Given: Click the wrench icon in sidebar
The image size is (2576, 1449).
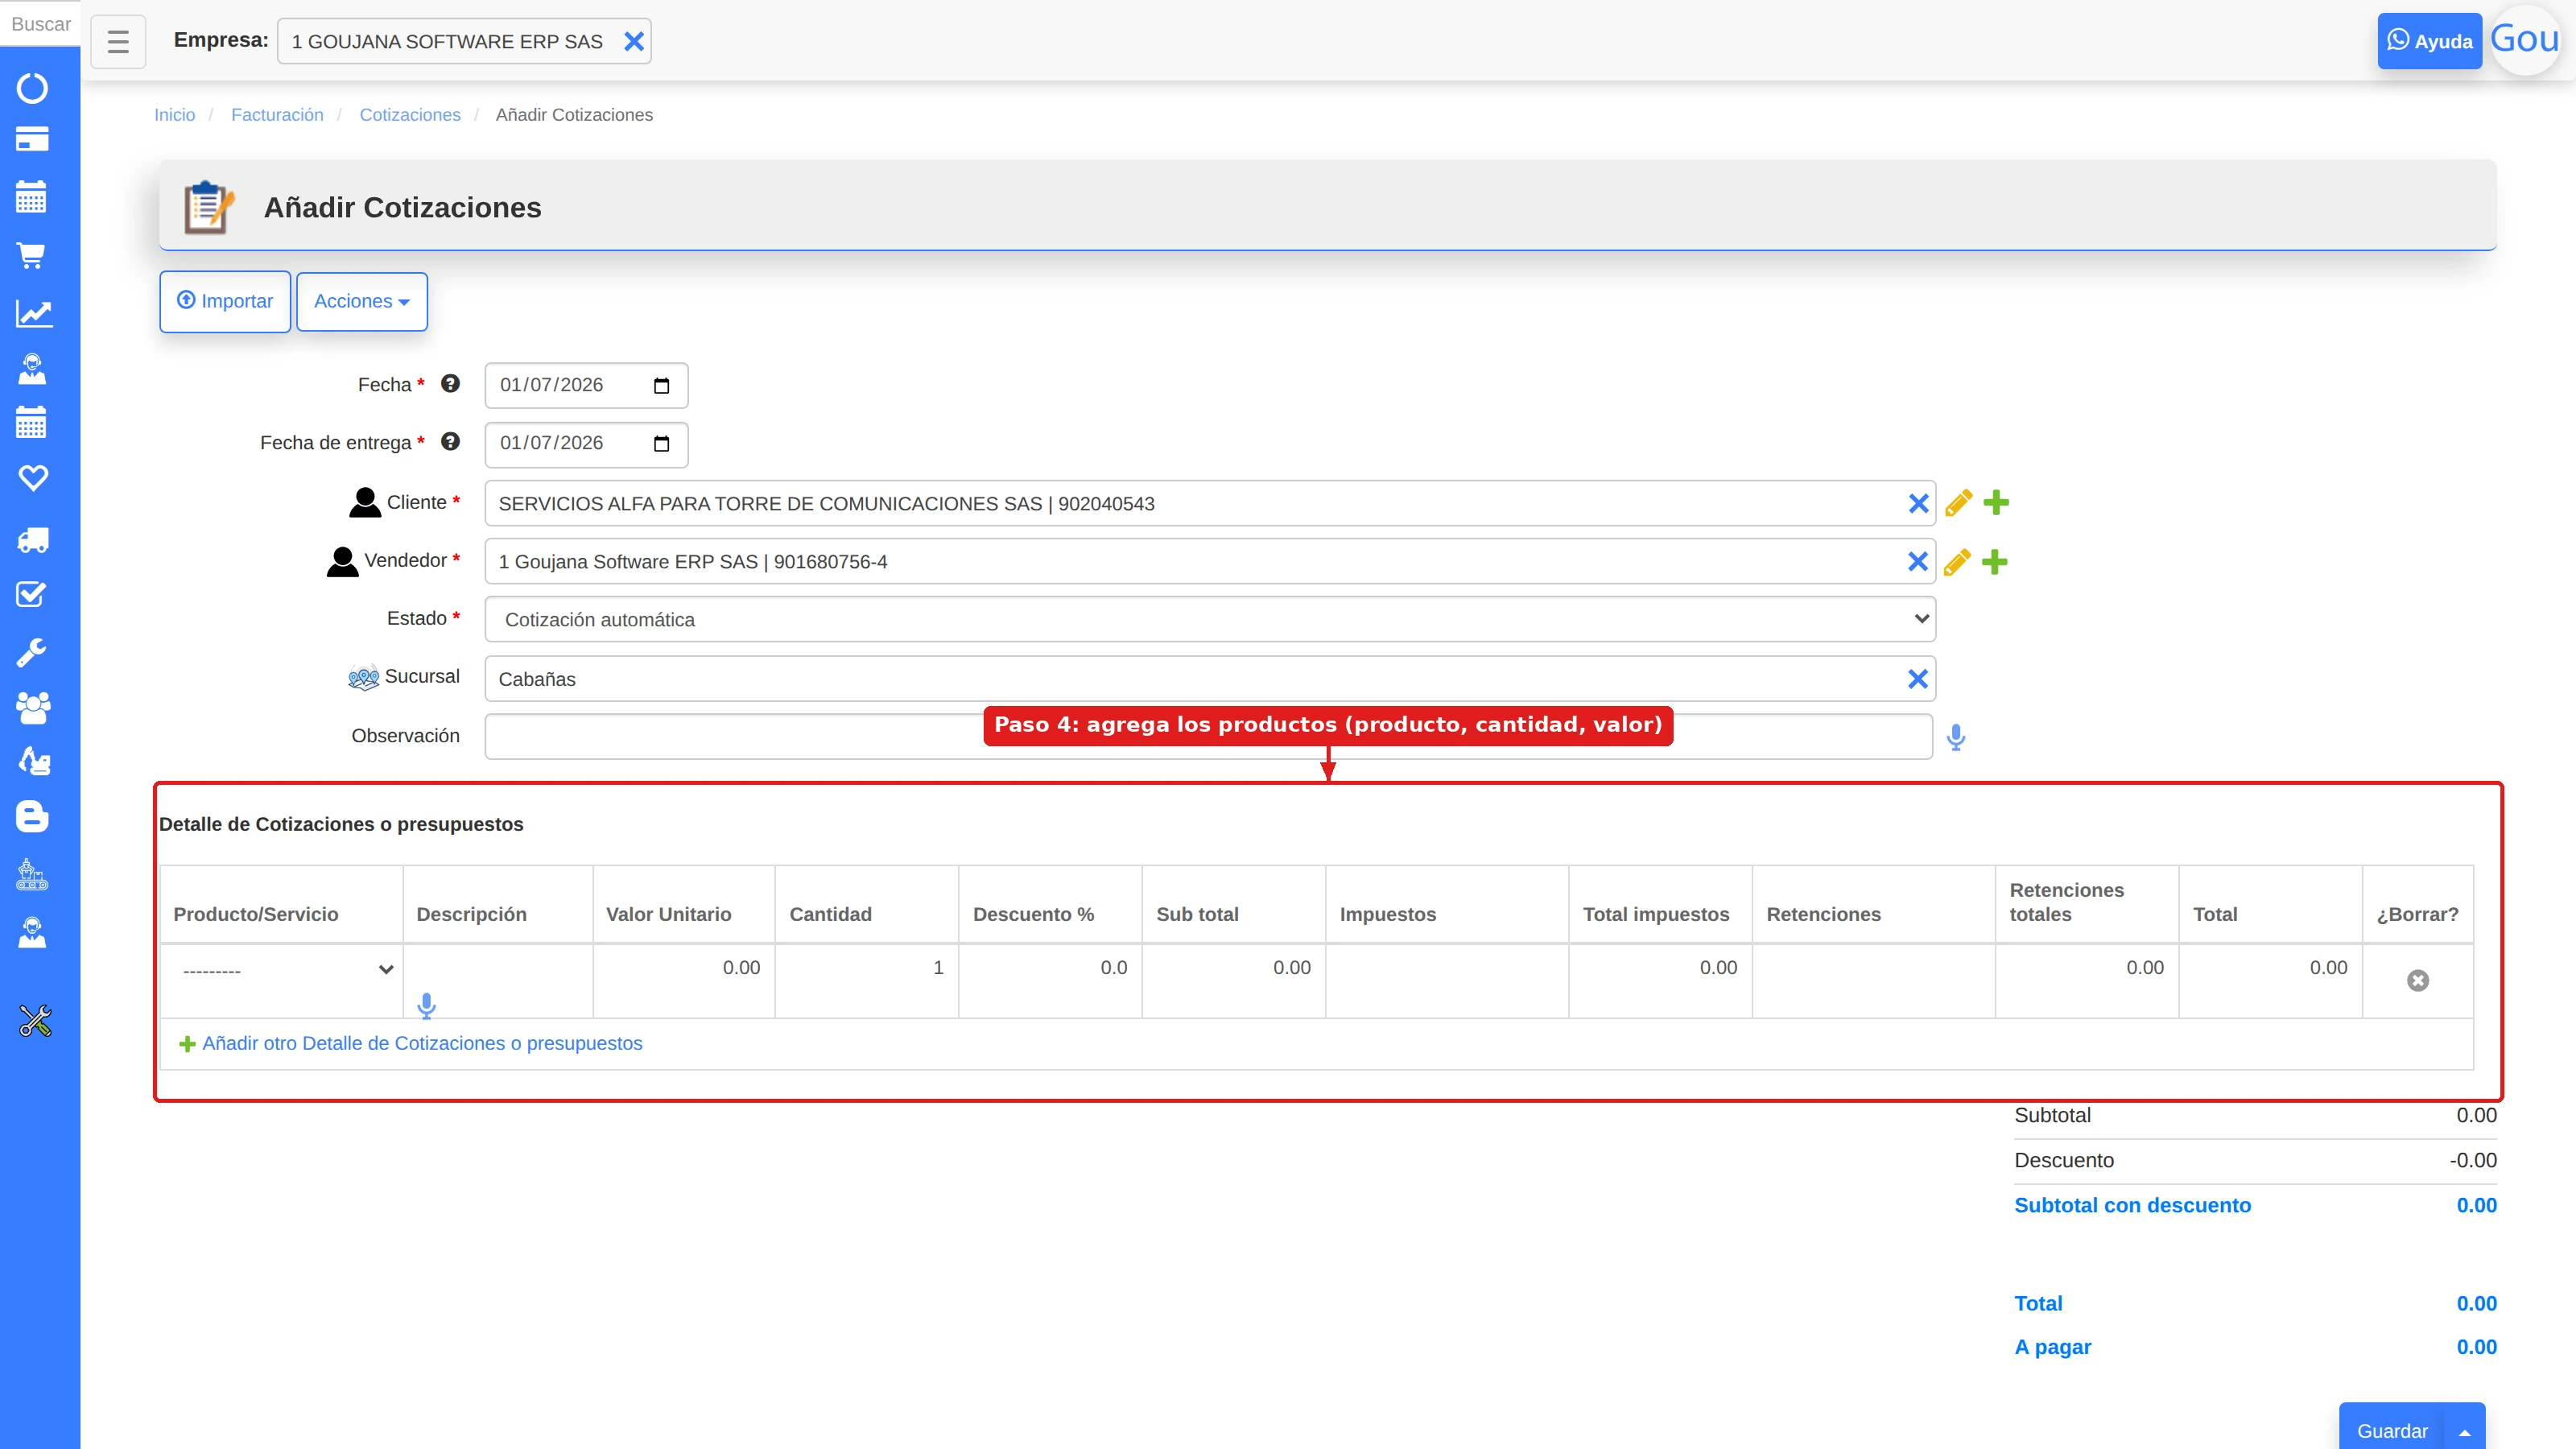Looking at the screenshot, I should point(31,652).
